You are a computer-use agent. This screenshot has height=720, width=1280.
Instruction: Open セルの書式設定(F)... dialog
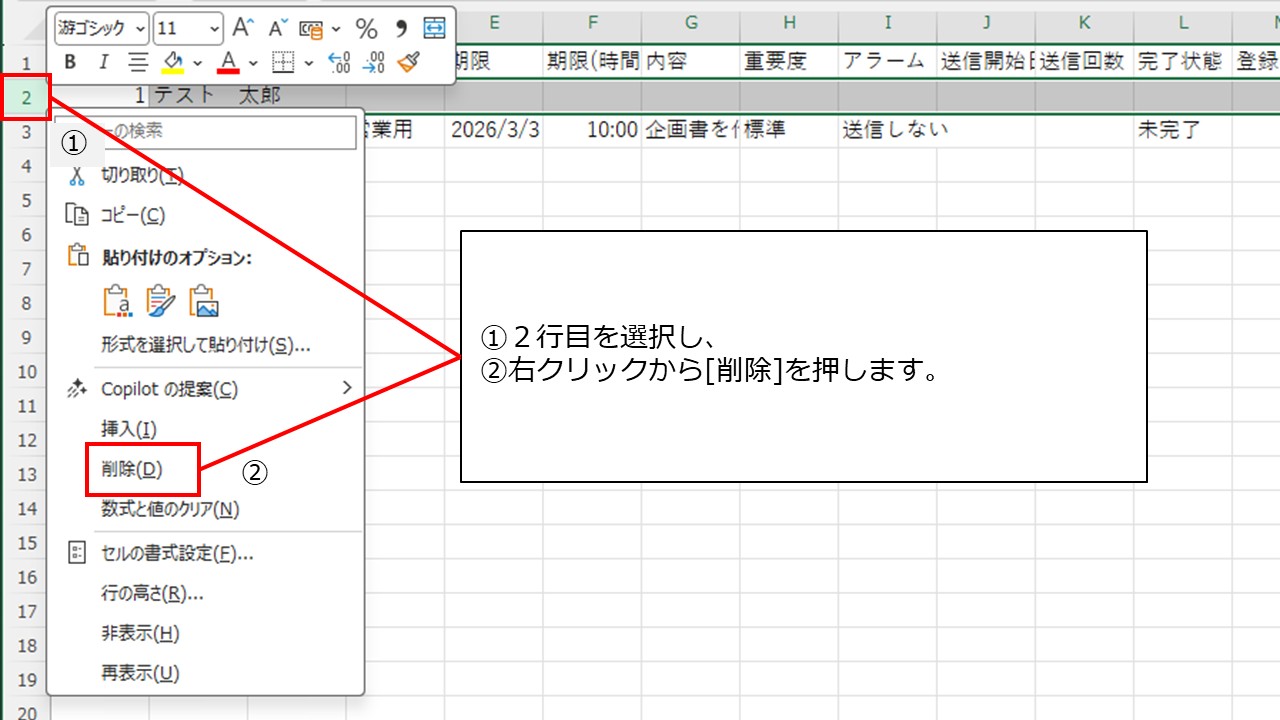177,553
